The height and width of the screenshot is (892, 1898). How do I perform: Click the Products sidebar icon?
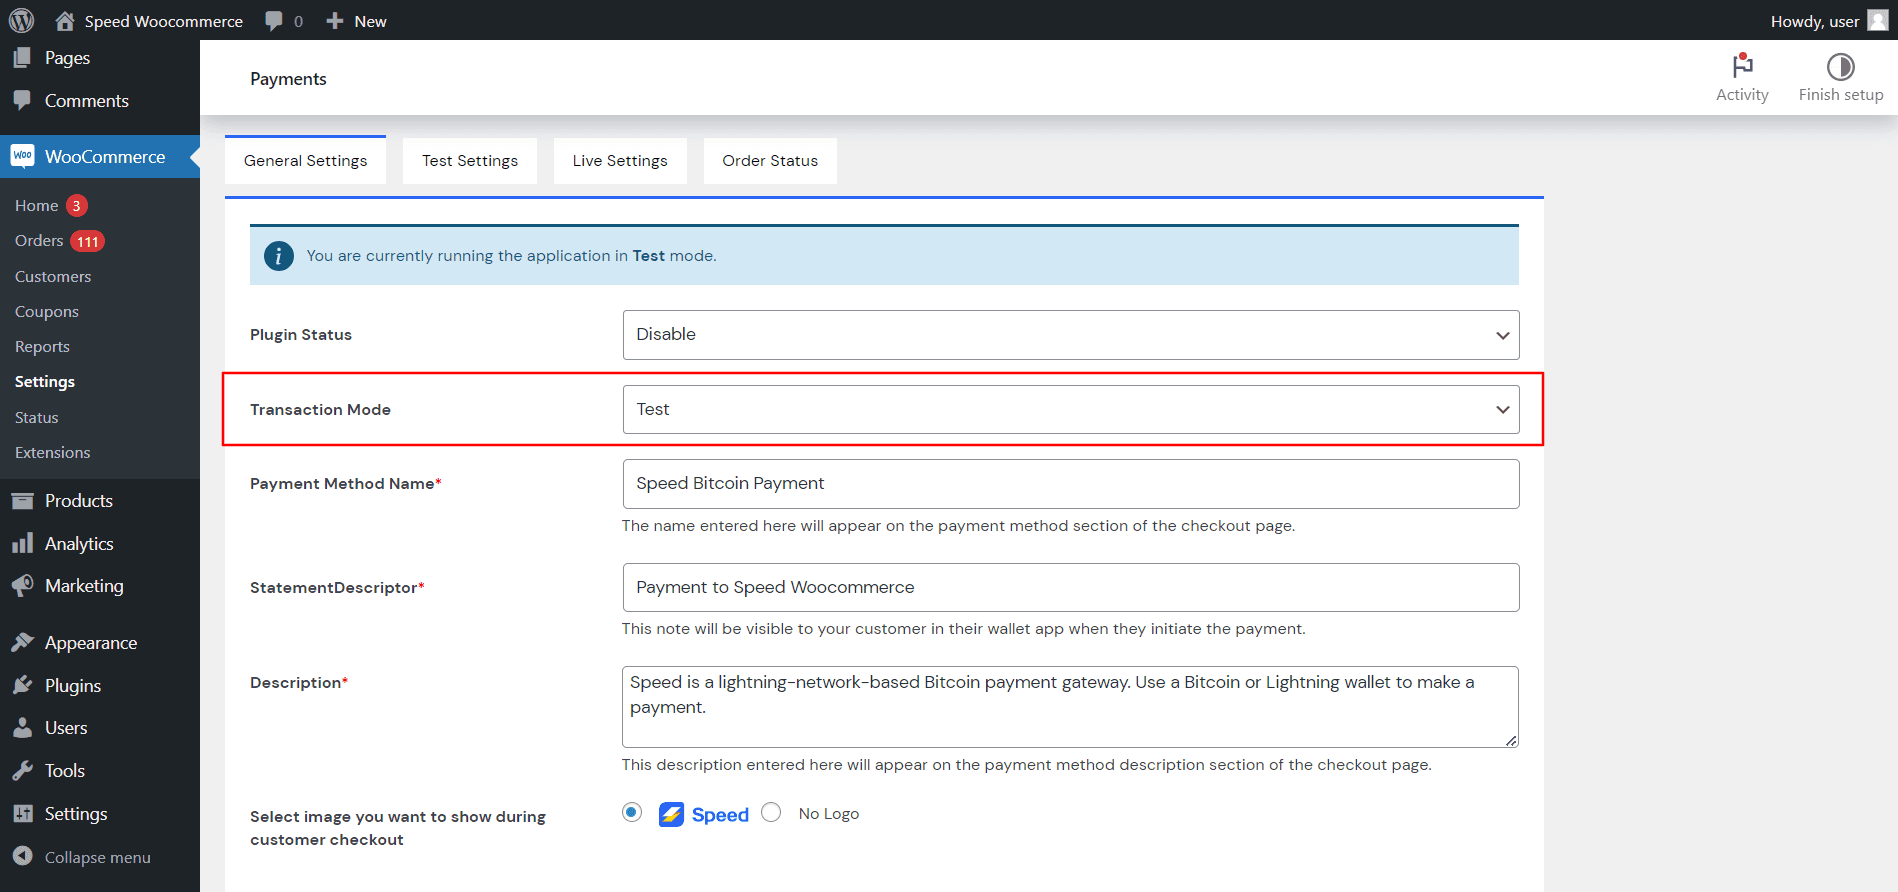(x=22, y=500)
